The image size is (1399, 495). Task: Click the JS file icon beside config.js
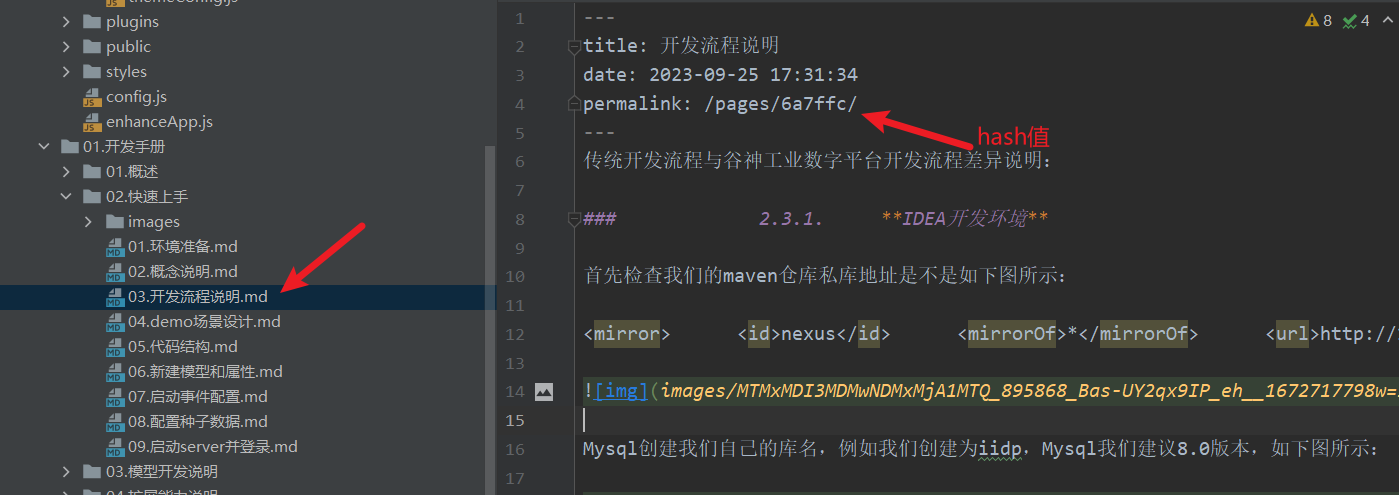92,97
